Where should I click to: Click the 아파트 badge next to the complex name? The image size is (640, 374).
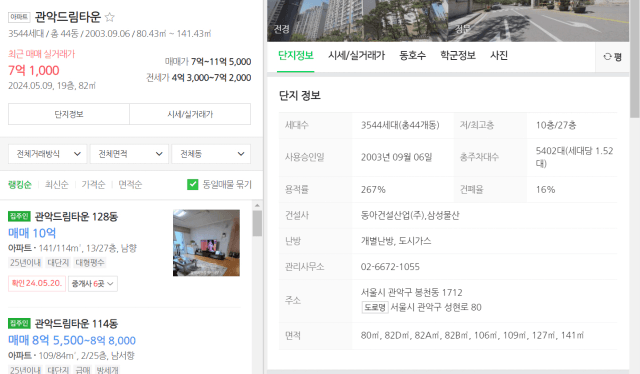[19, 17]
